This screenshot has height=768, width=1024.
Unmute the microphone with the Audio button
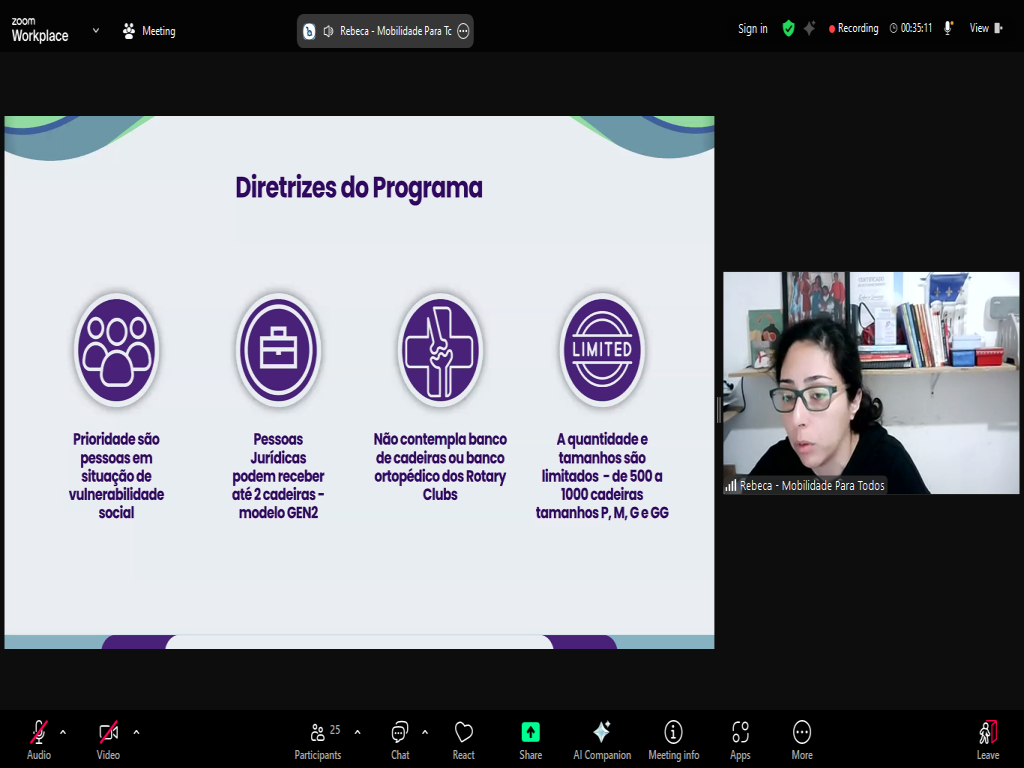[x=39, y=738]
